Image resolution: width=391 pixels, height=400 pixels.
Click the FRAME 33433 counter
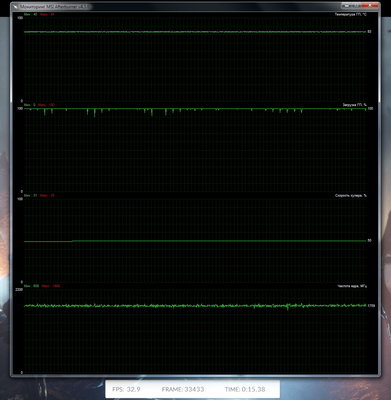pos(183,389)
